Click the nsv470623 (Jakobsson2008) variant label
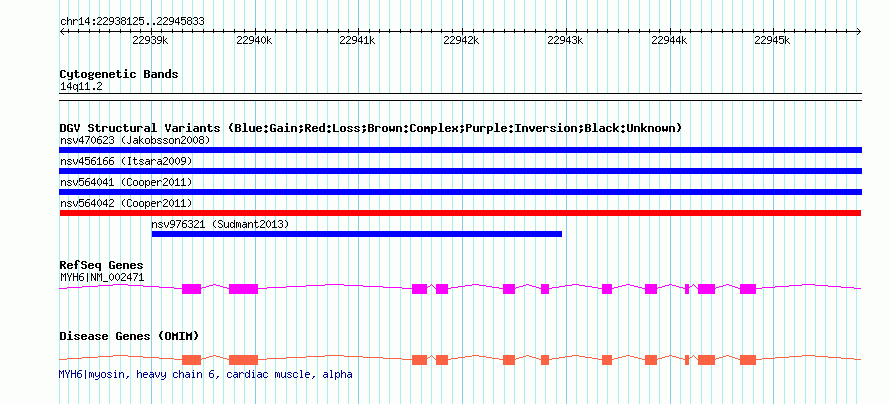 point(135,140)
